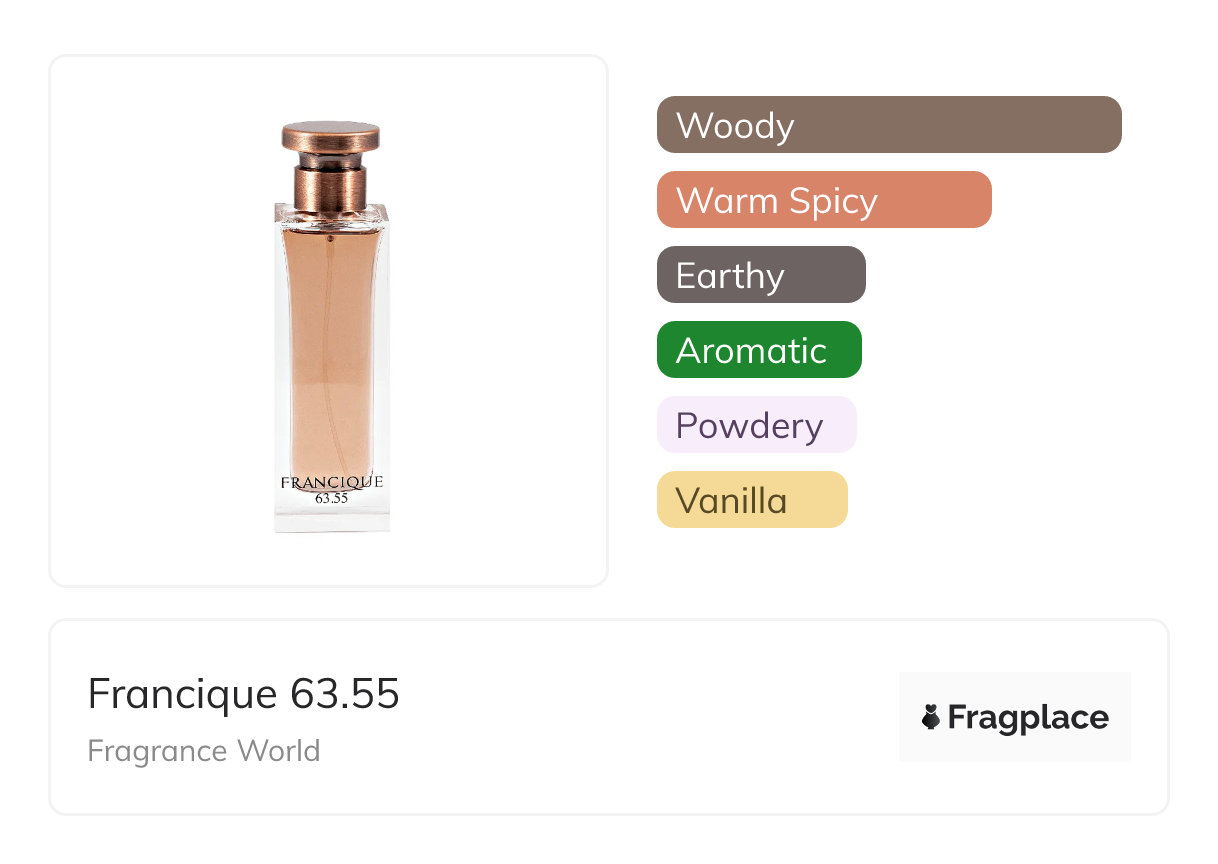Choose the yellow Vanilla accord bar
The image size is (1218, 864).
(751, 500)
